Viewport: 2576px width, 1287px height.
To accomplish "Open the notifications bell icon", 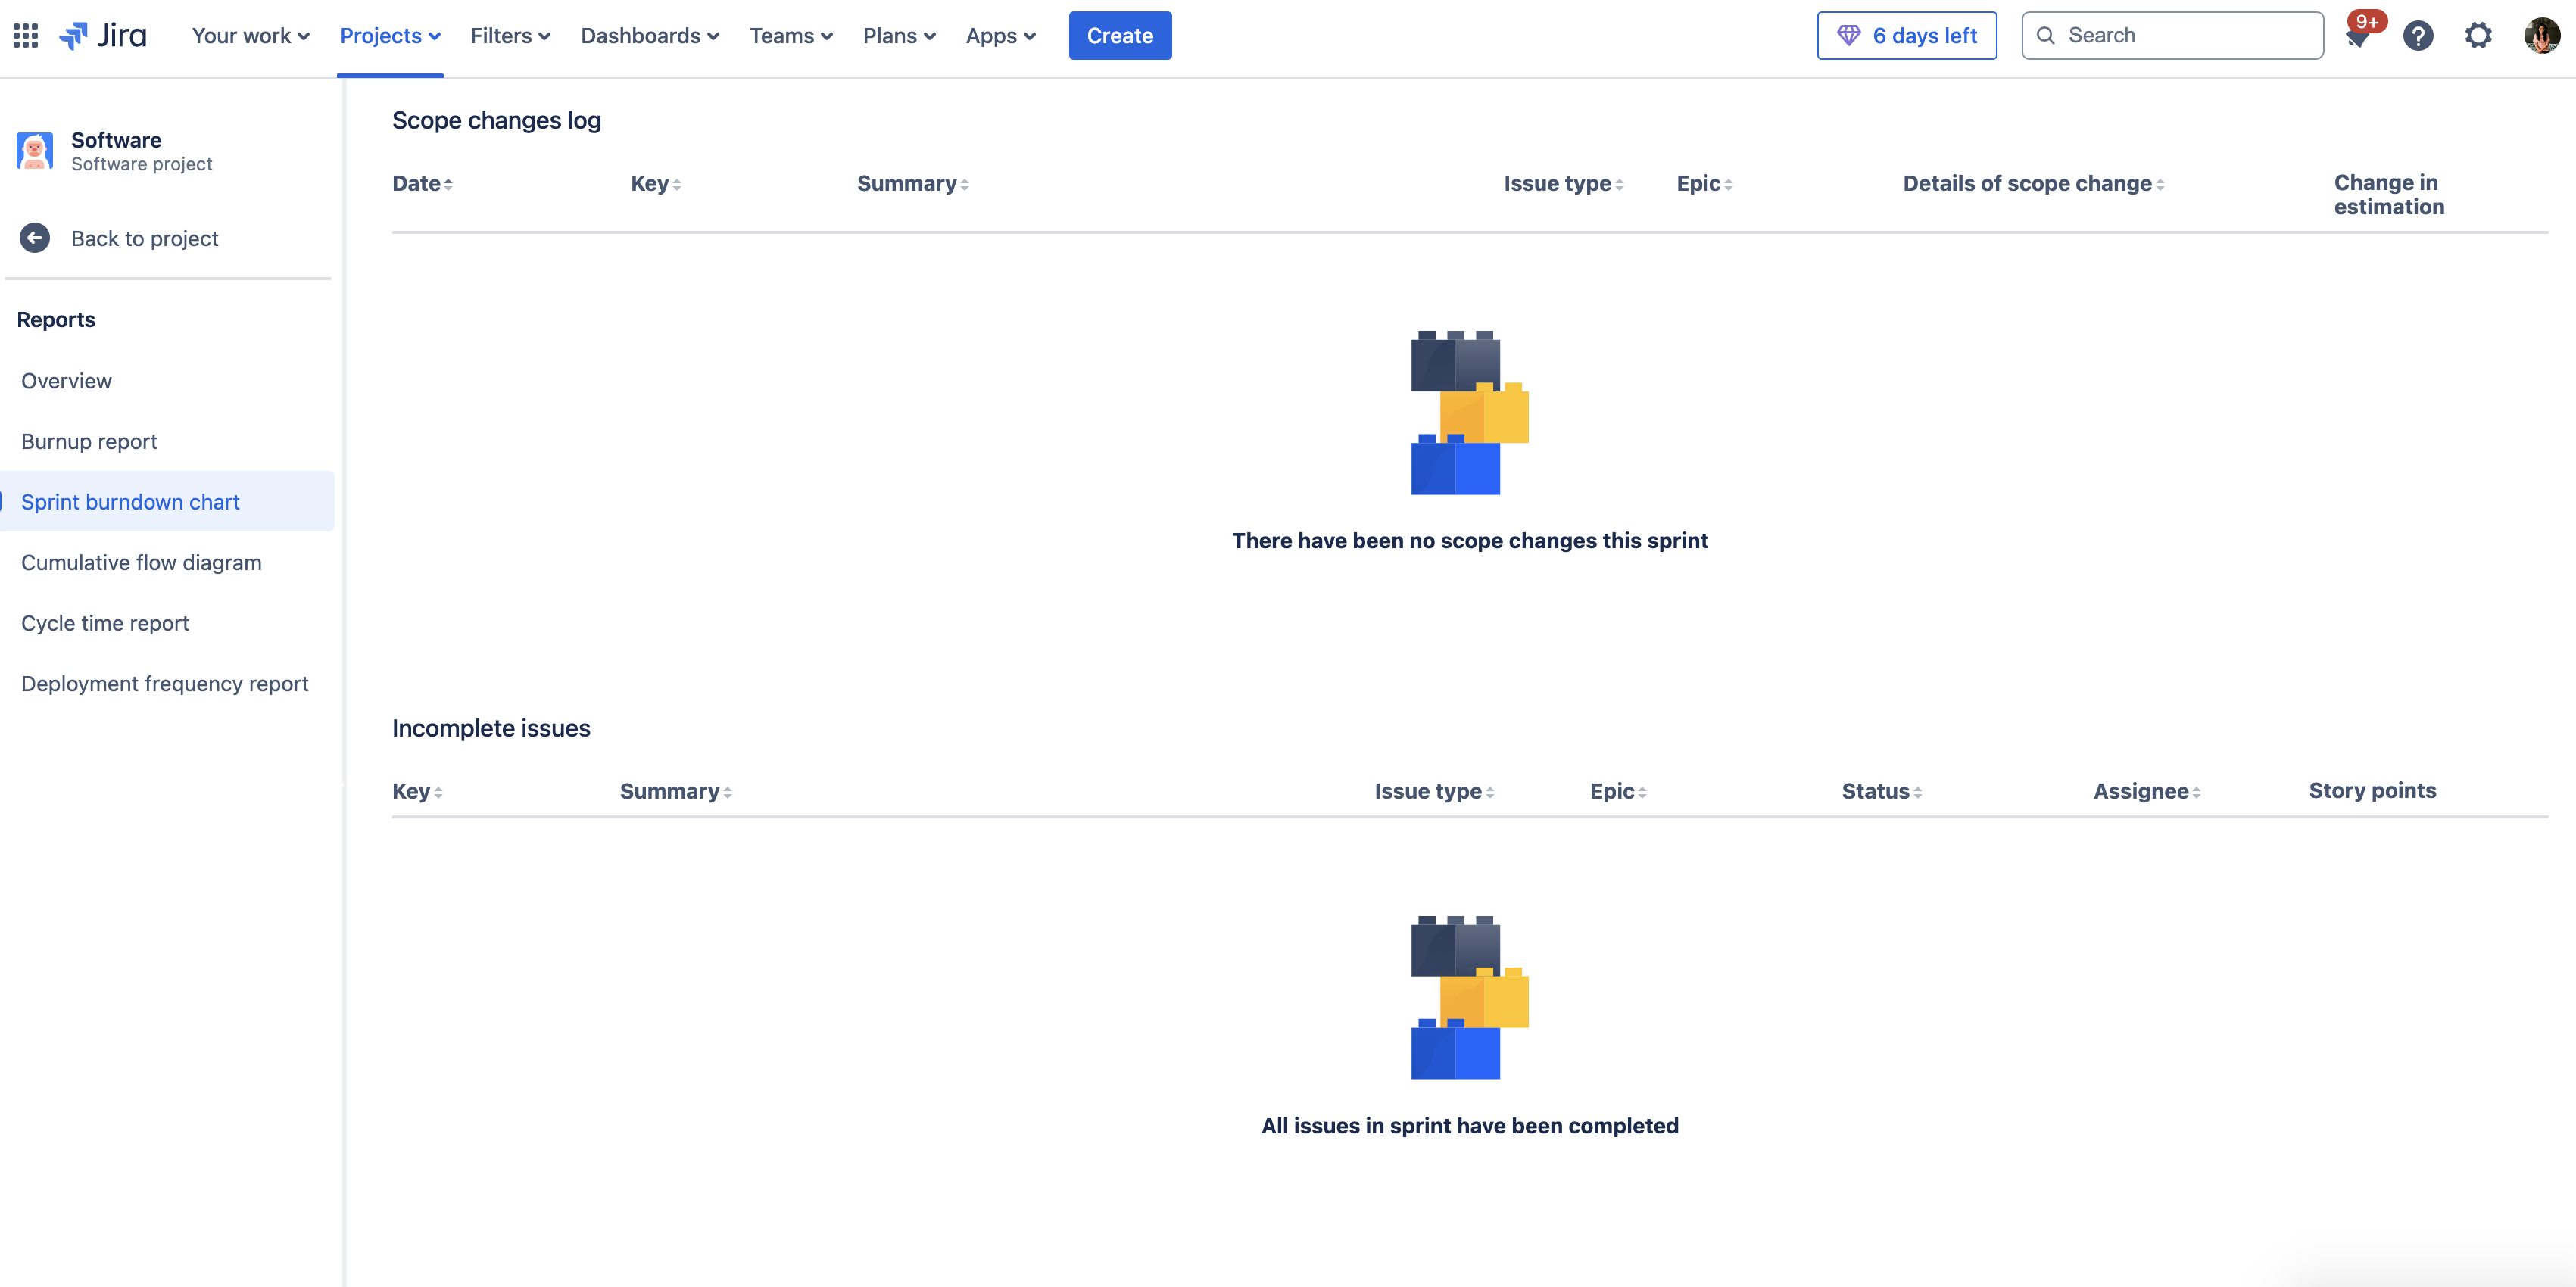I will pos(2358,37).
